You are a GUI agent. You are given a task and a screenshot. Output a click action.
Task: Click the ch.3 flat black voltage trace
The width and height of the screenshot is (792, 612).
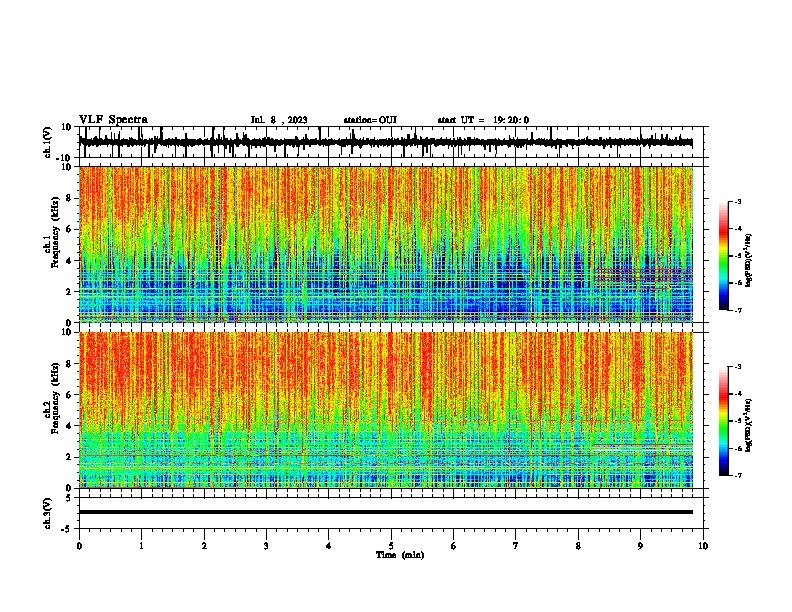(x=386, y=512)
